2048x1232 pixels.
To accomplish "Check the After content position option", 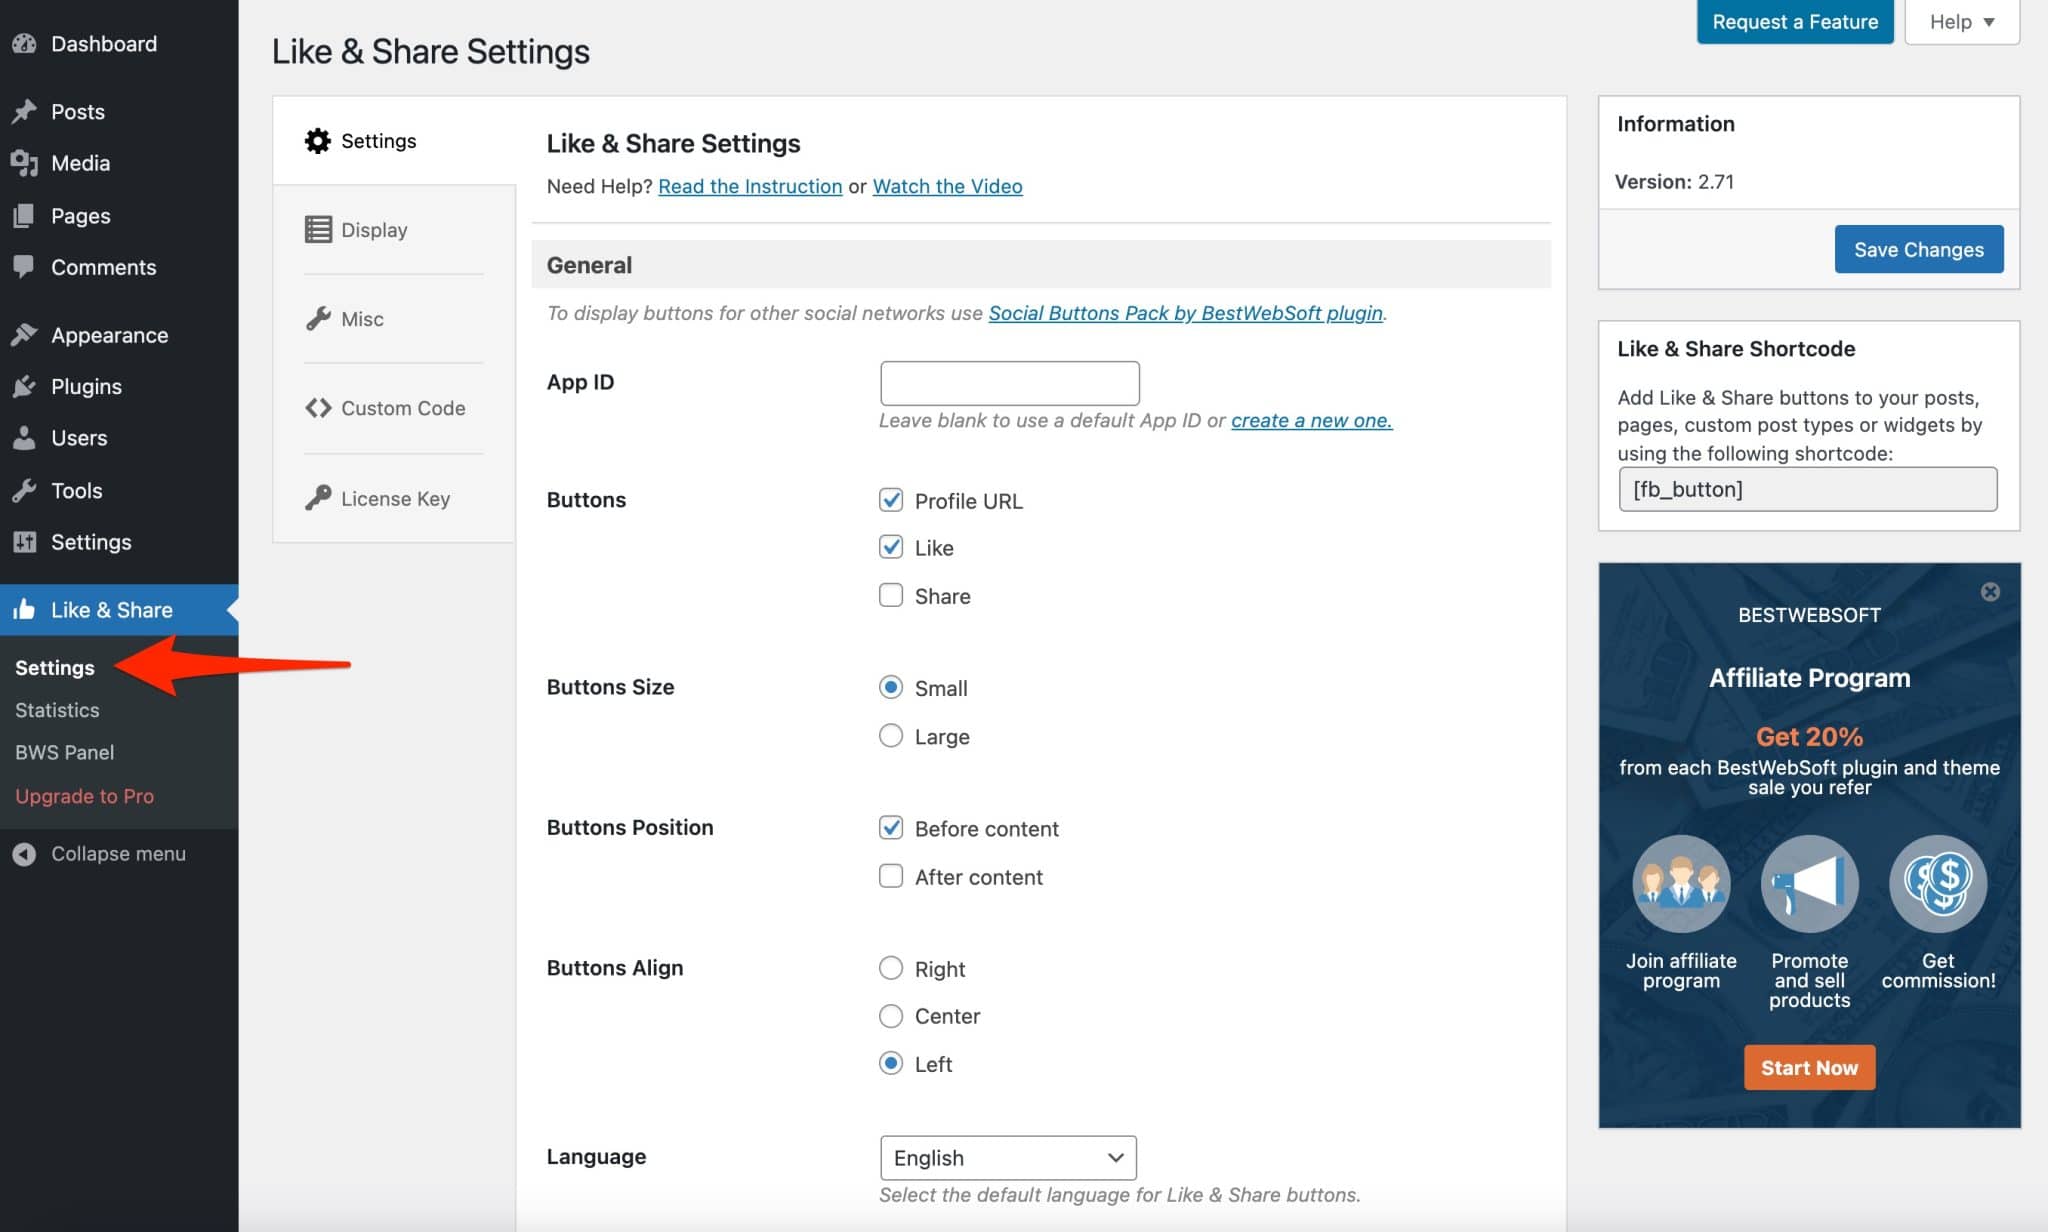I will point(890,877).
